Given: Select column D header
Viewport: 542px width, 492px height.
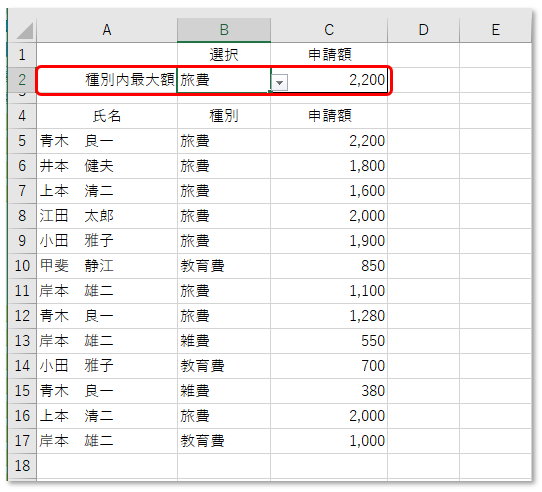Looking at the screenshot, I should pyautogui.click(x=423, y=30).
